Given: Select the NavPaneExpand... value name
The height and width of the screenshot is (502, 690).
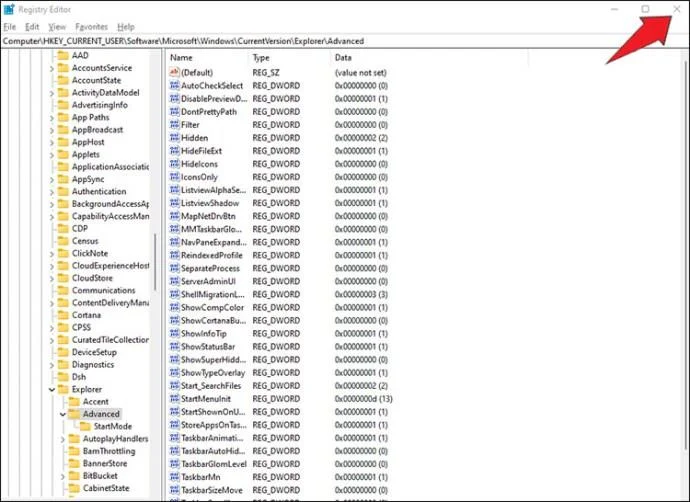Looking at the screenshot, I should [214, 242].
